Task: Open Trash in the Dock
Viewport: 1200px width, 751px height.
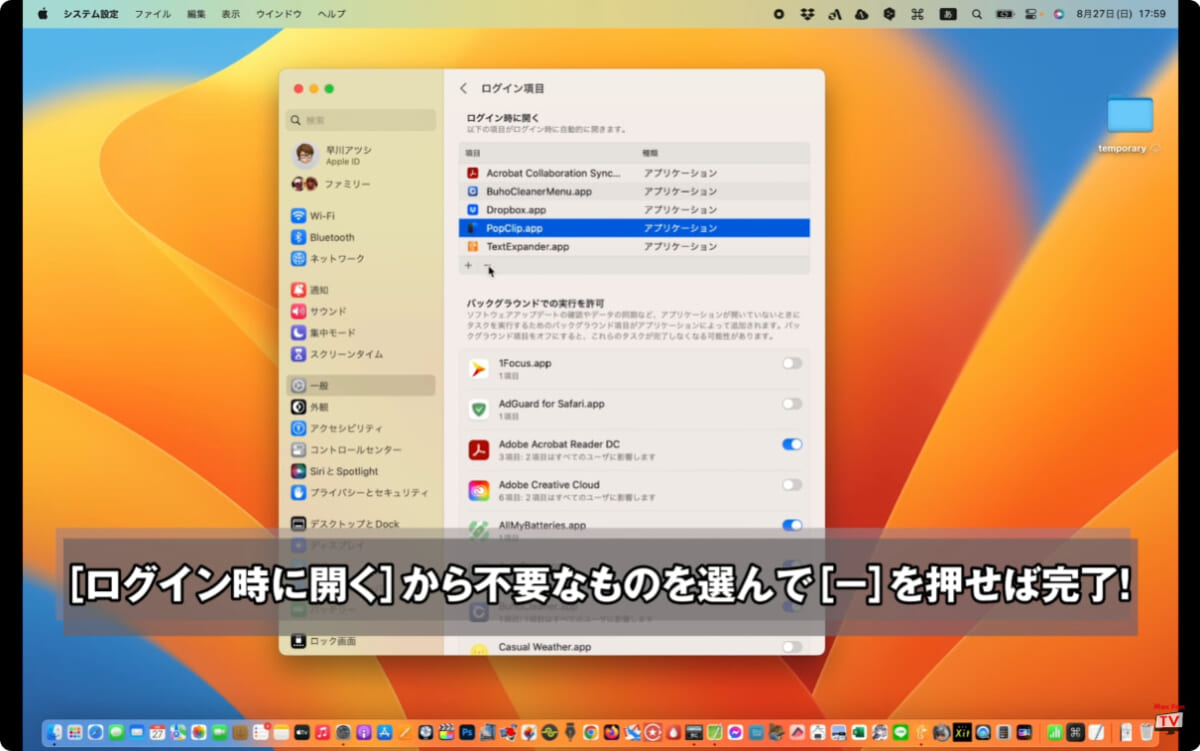Action: click(1147, 733)
